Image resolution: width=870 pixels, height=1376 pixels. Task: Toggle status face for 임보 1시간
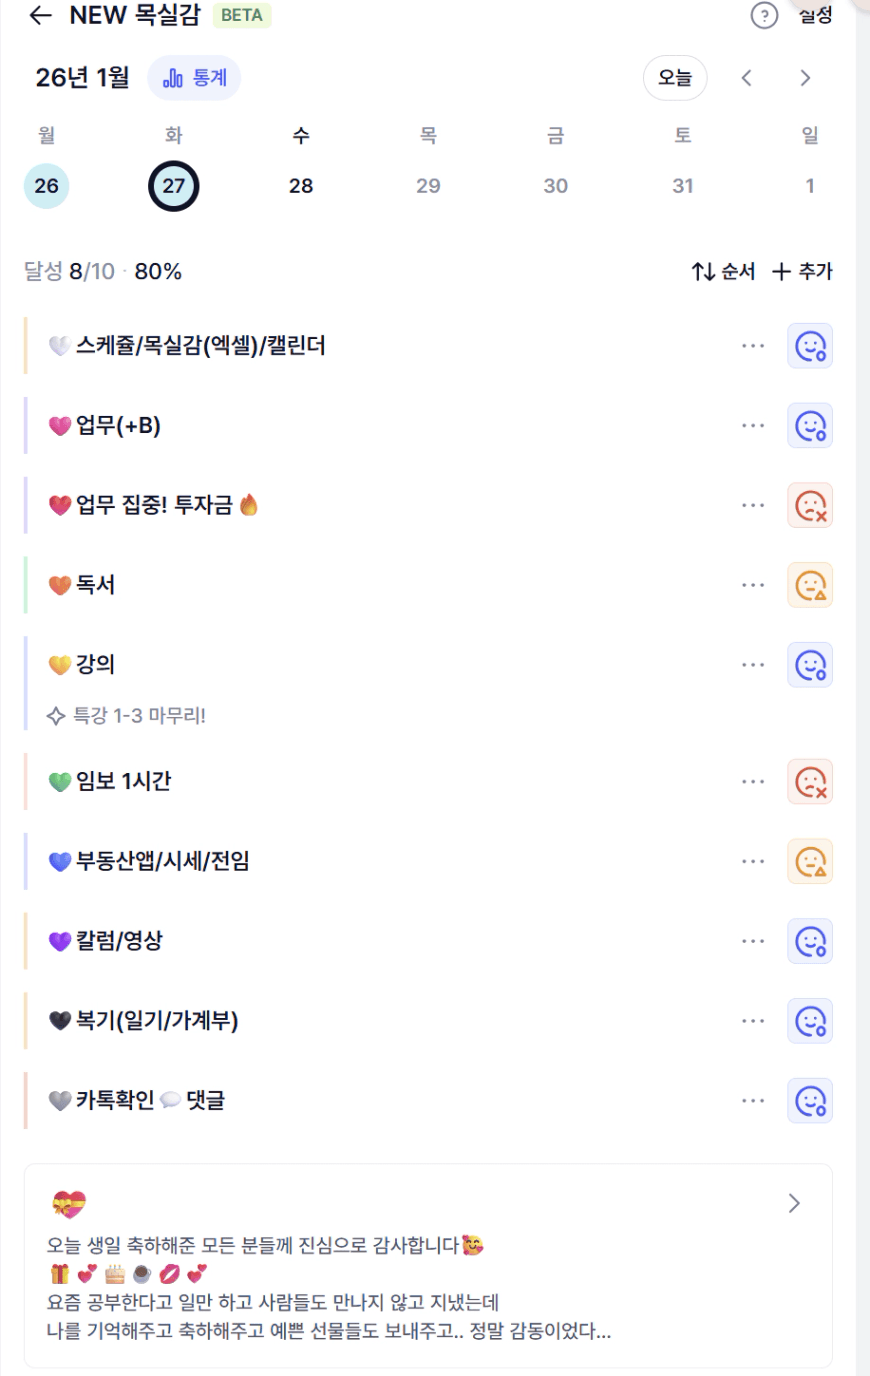pyautogui.click(x=810, y=782)
